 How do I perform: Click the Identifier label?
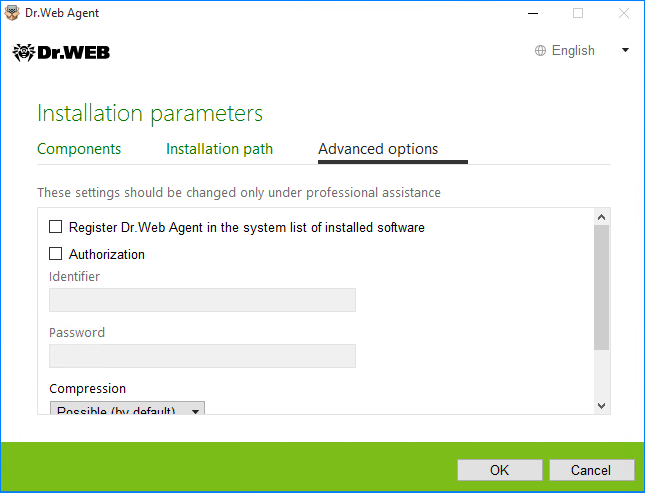[x=74, y=277]
